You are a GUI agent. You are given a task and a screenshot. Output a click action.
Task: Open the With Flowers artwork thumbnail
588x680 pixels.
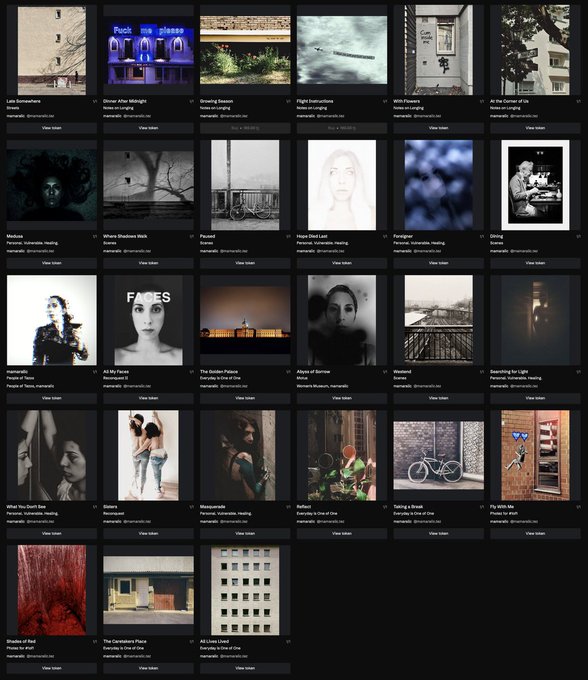[438, 50]
